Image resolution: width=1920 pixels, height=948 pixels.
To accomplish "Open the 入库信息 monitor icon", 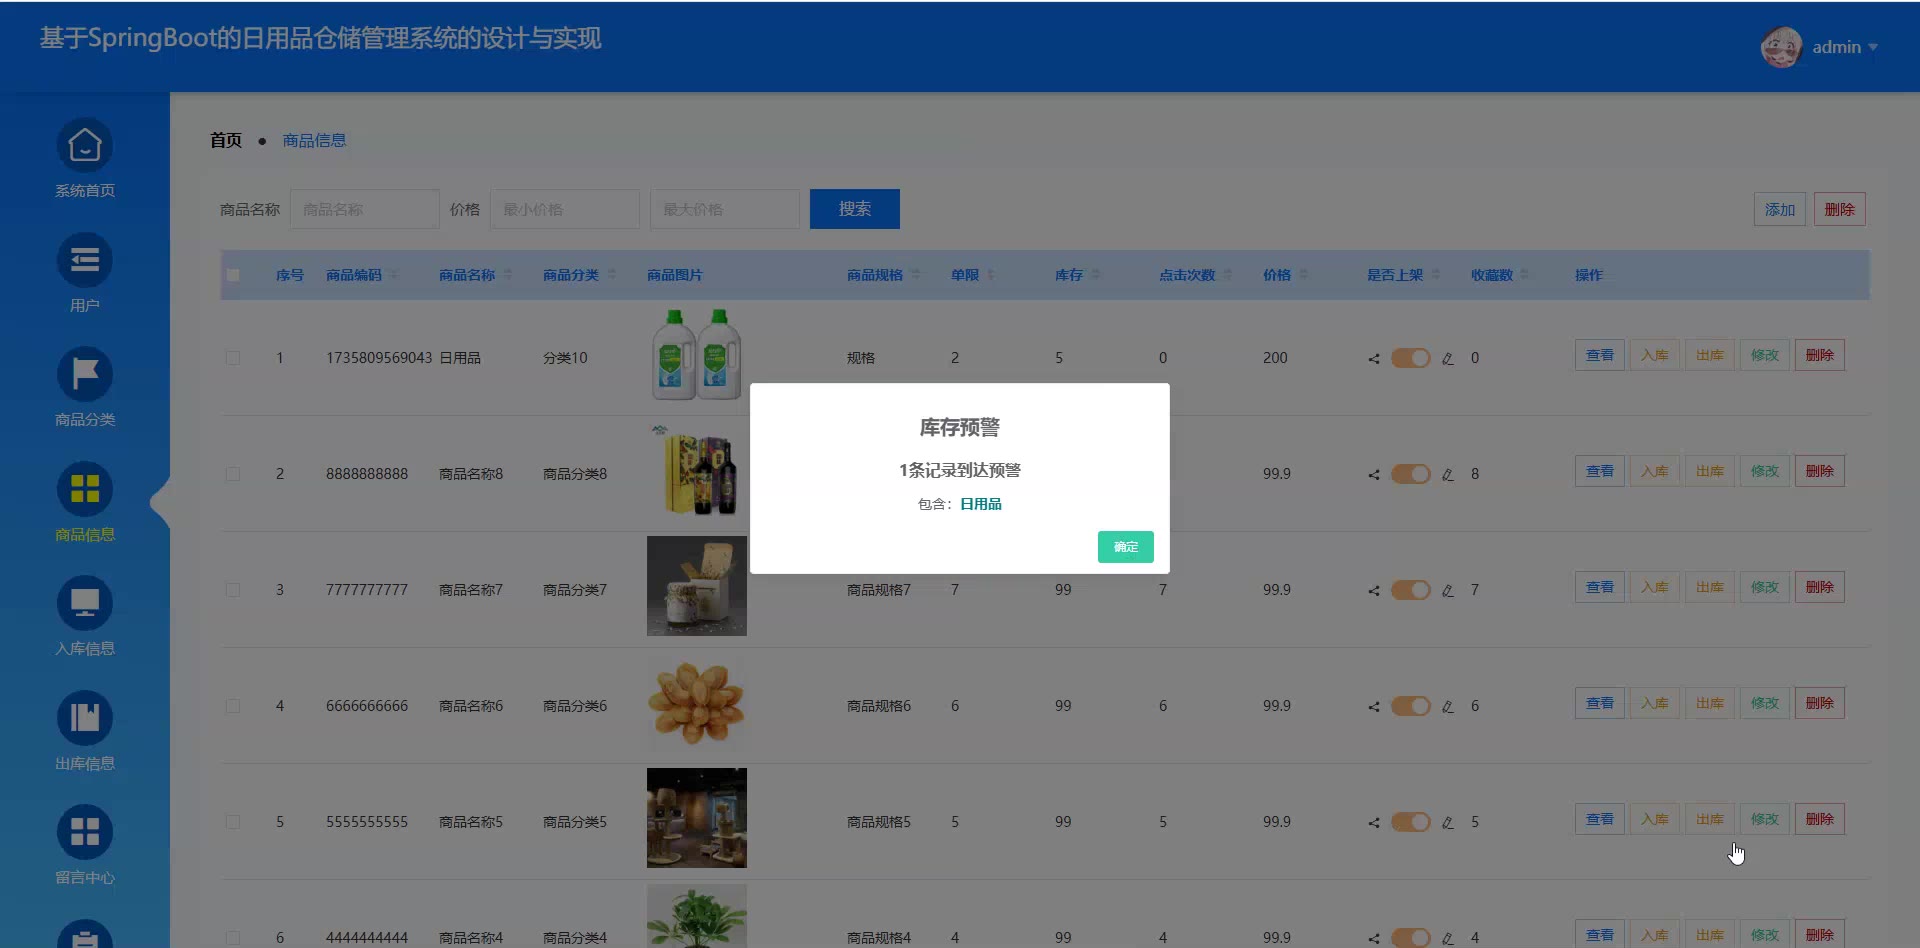I will (x=85, y=604).
